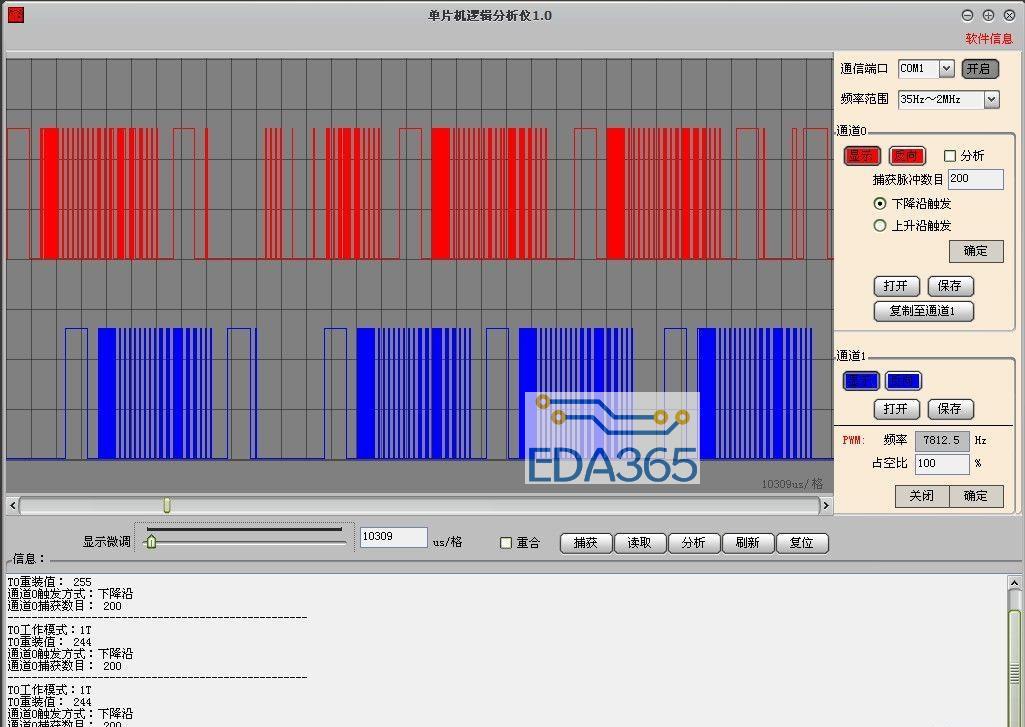Enable the 分析 checkbox in channel 0
This screenshot has height=727, width=1025.
(x=950, y=156)
